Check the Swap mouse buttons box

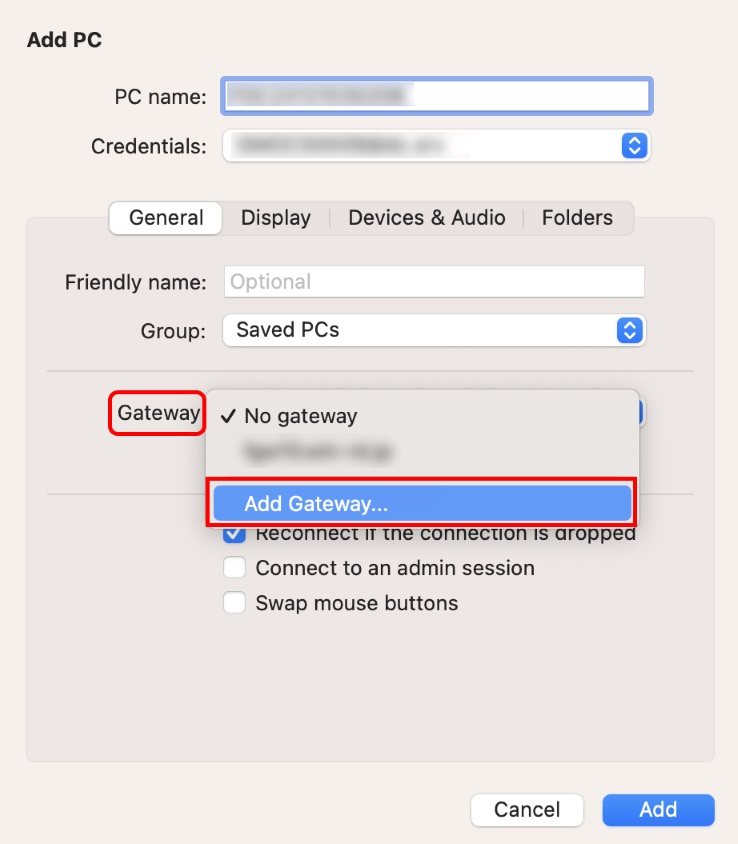234,603
